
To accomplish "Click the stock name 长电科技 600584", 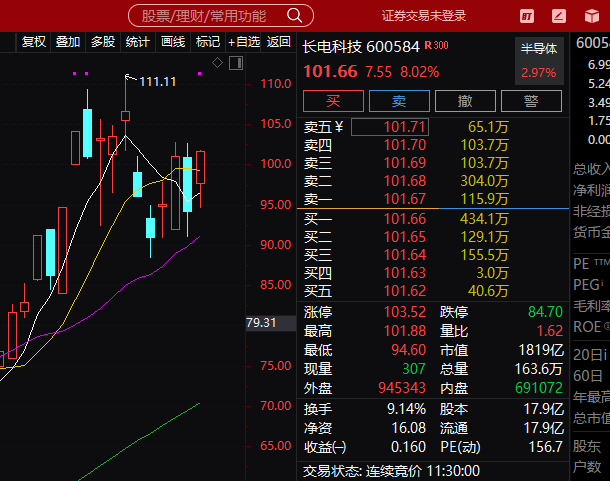I will tap(361, 47).
